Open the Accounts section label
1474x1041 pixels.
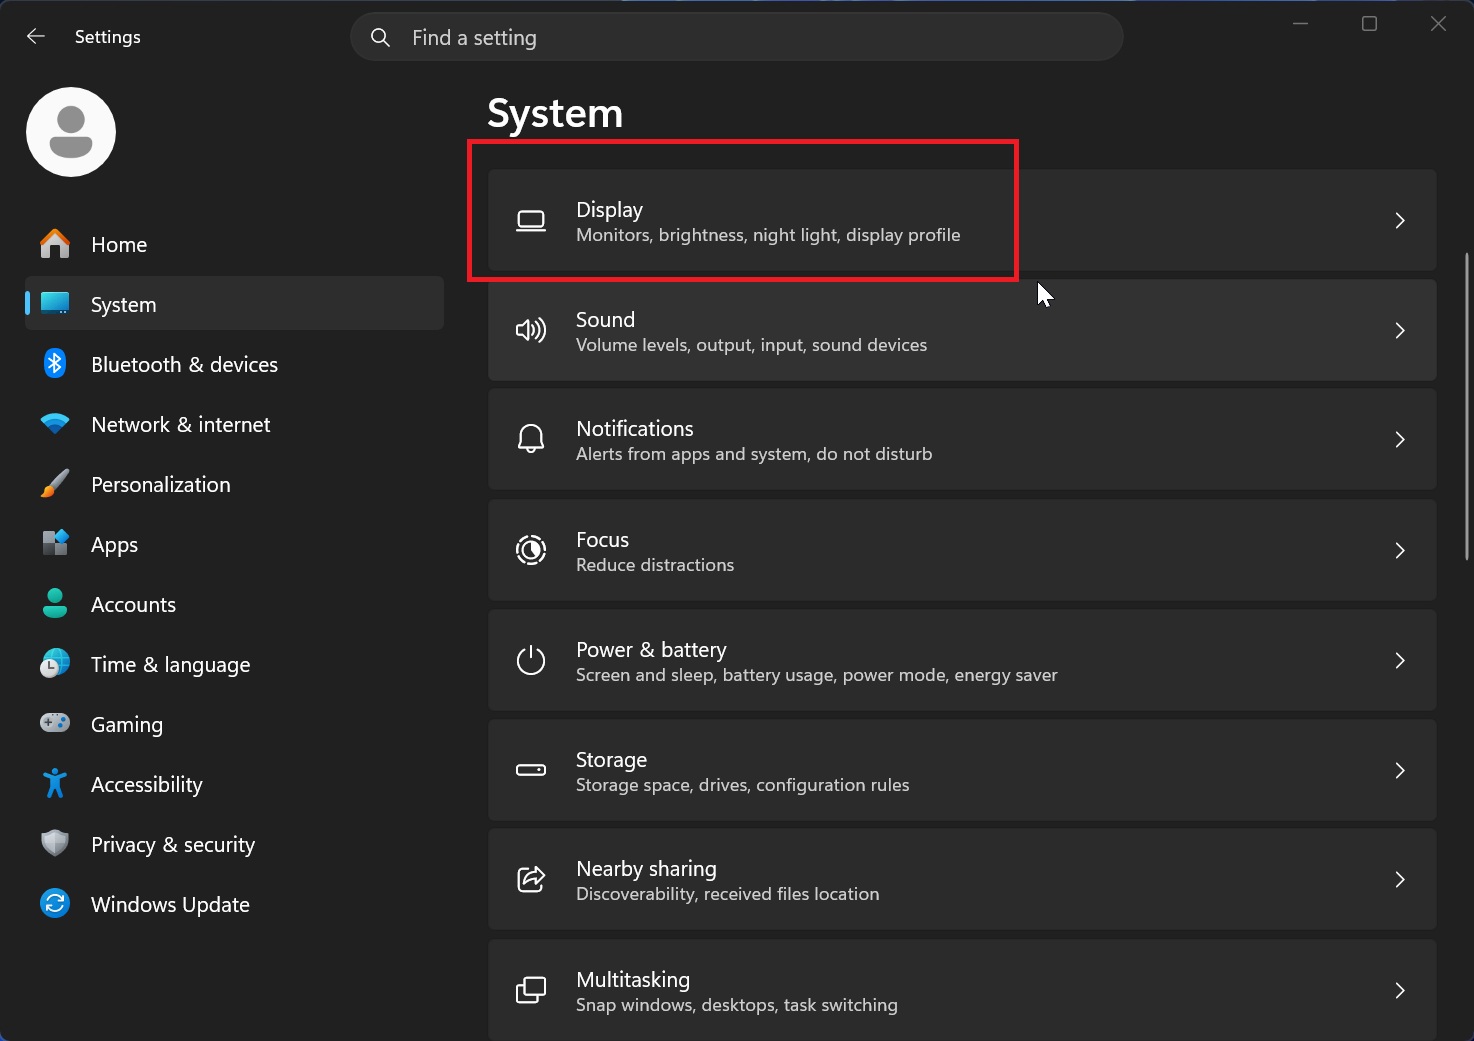[133, 604]
